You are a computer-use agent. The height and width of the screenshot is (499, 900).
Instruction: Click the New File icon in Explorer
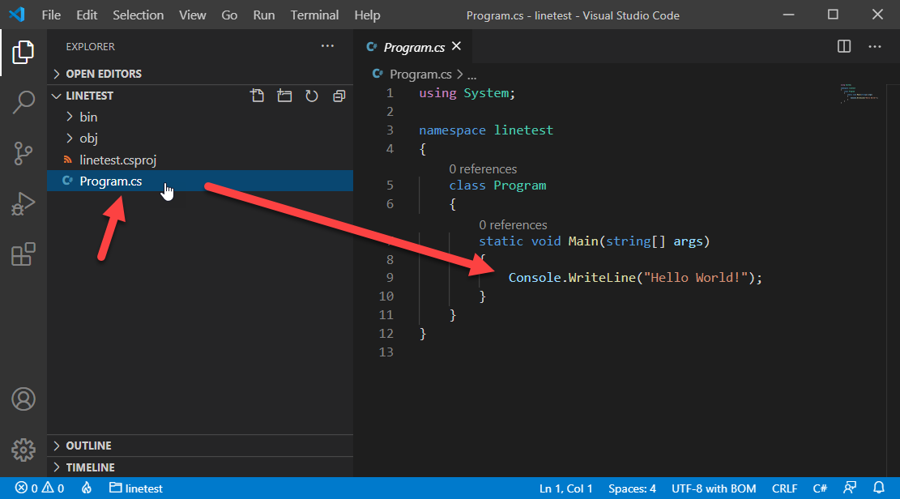[258, 96]
